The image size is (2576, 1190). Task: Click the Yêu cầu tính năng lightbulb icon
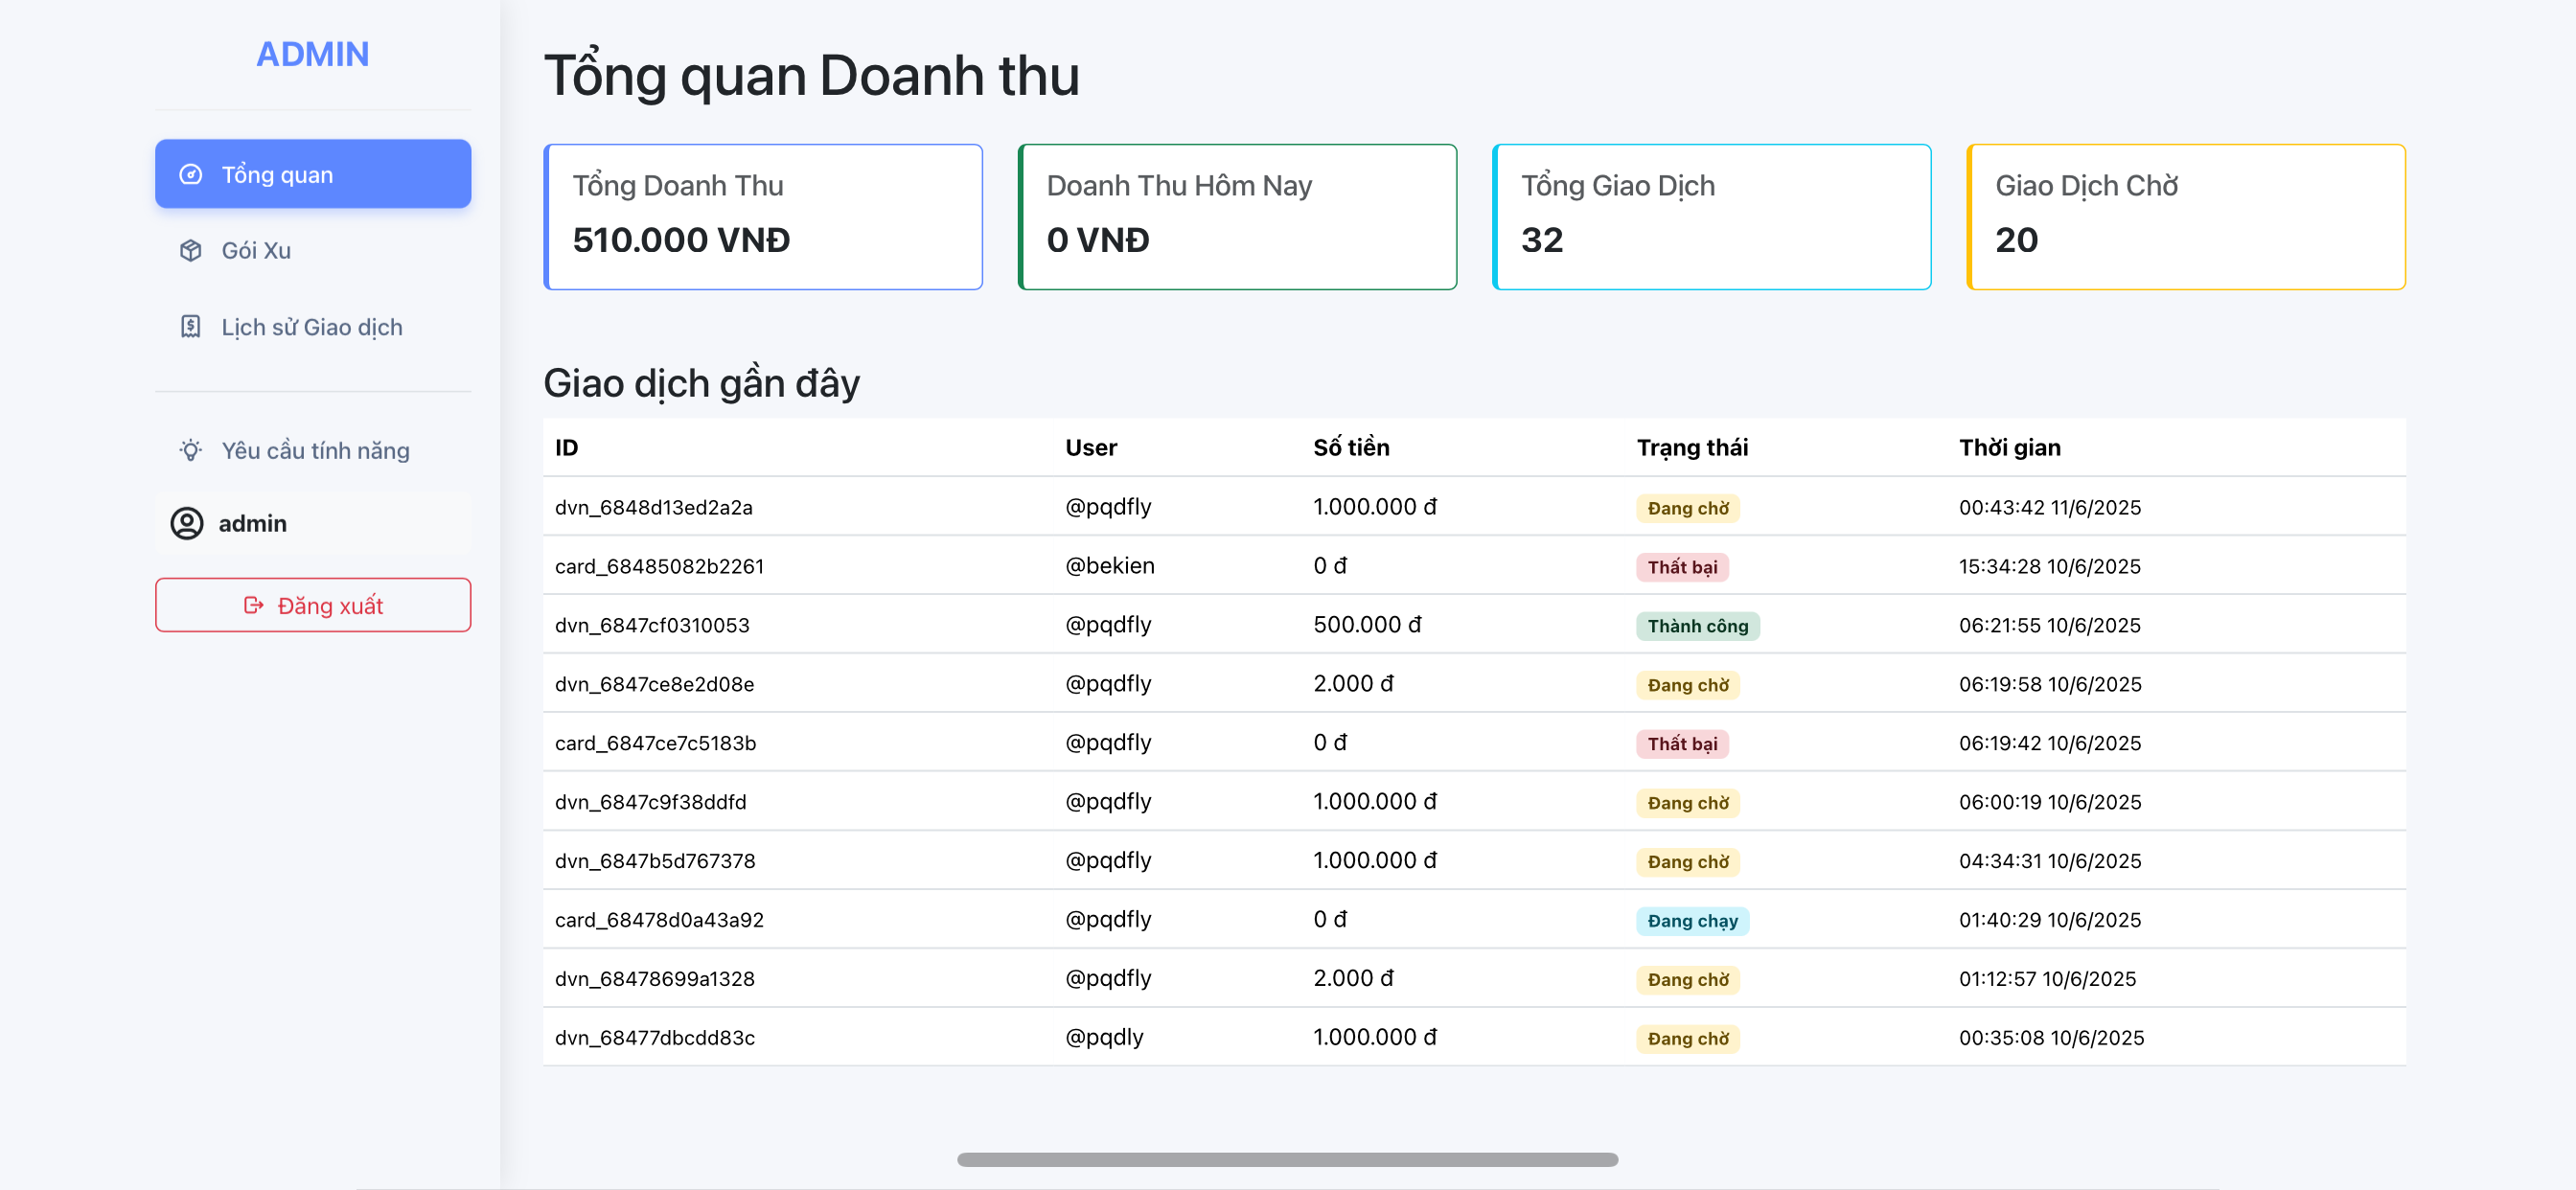click(190, 450)
